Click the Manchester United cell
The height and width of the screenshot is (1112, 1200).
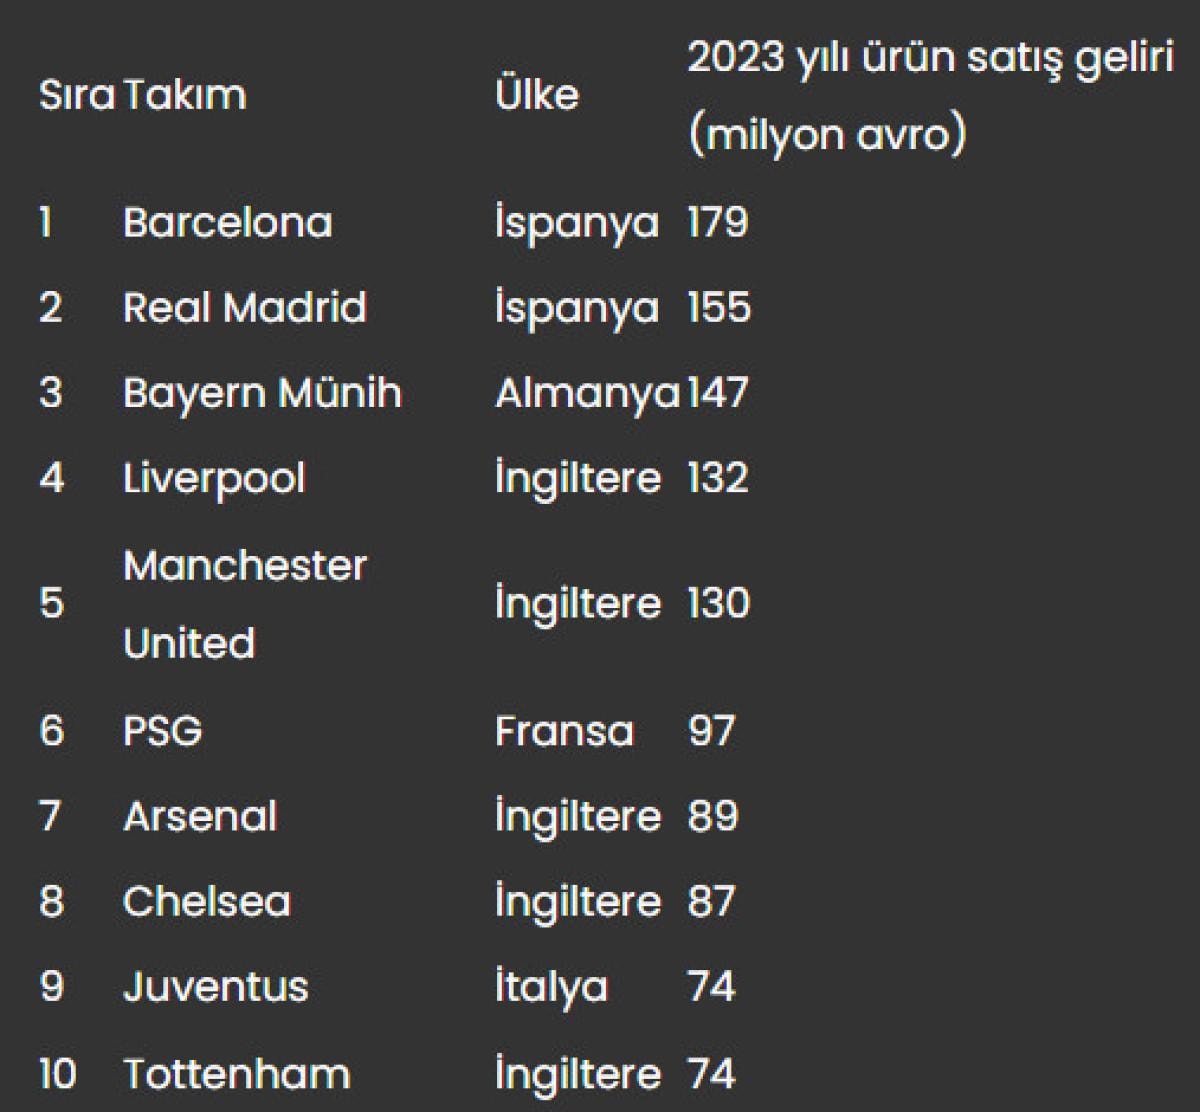[x=245, y=603]
